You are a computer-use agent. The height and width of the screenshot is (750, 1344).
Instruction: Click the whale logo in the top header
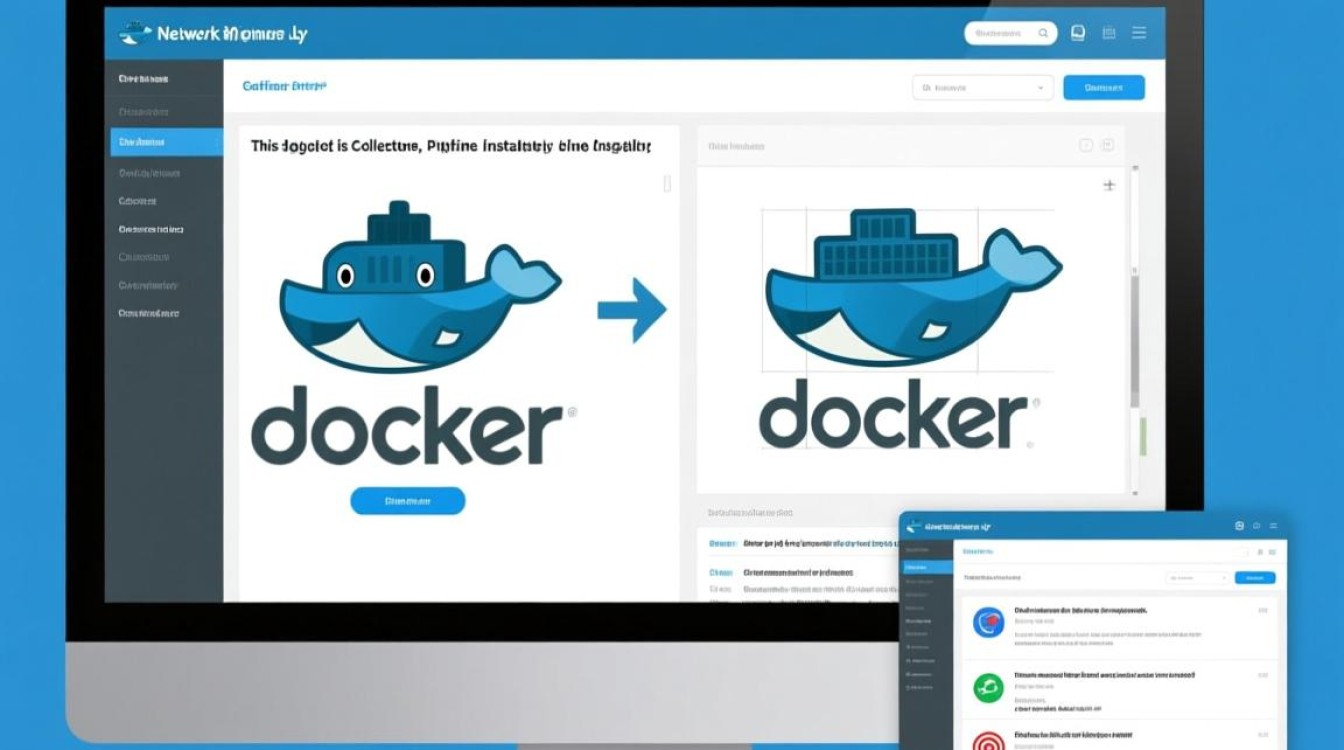(x=135, y=34)
